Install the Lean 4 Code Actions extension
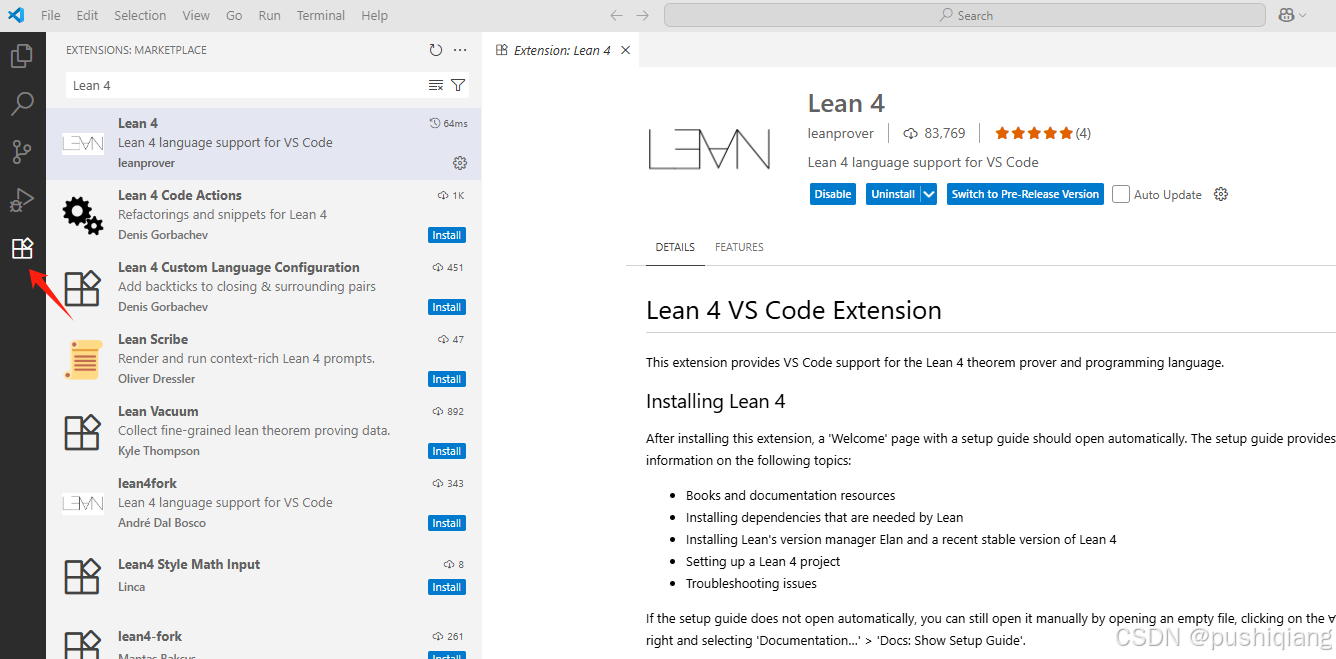 point(446,234)
